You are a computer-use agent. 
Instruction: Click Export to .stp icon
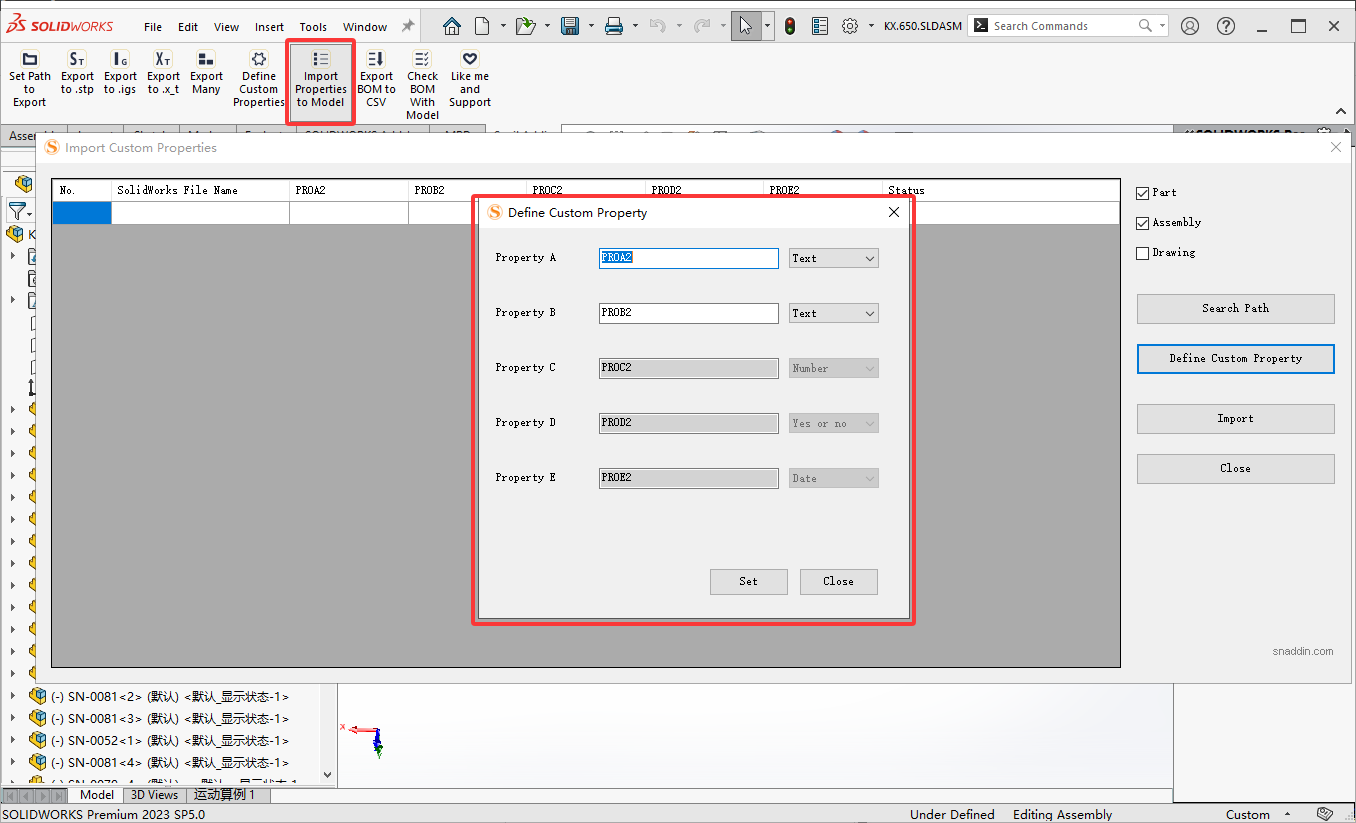(x=77, y=73)
